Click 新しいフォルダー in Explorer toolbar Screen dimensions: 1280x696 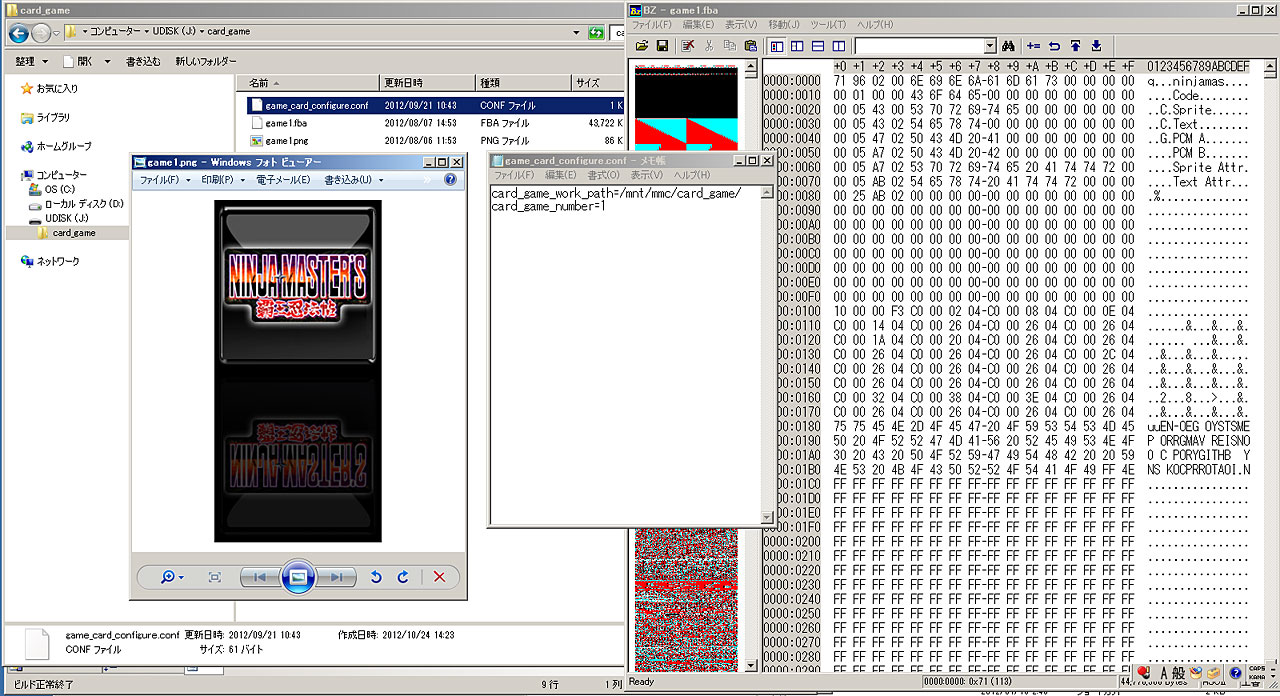point(206,61)
